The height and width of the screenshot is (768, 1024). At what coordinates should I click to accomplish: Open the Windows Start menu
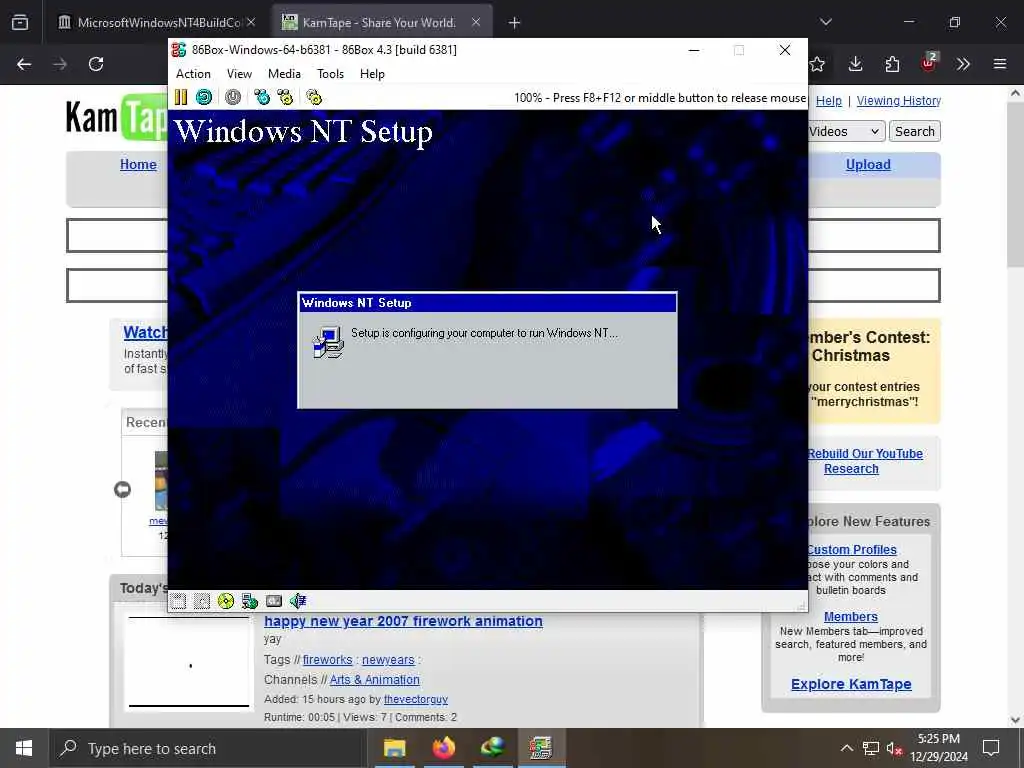click(24, 748)
